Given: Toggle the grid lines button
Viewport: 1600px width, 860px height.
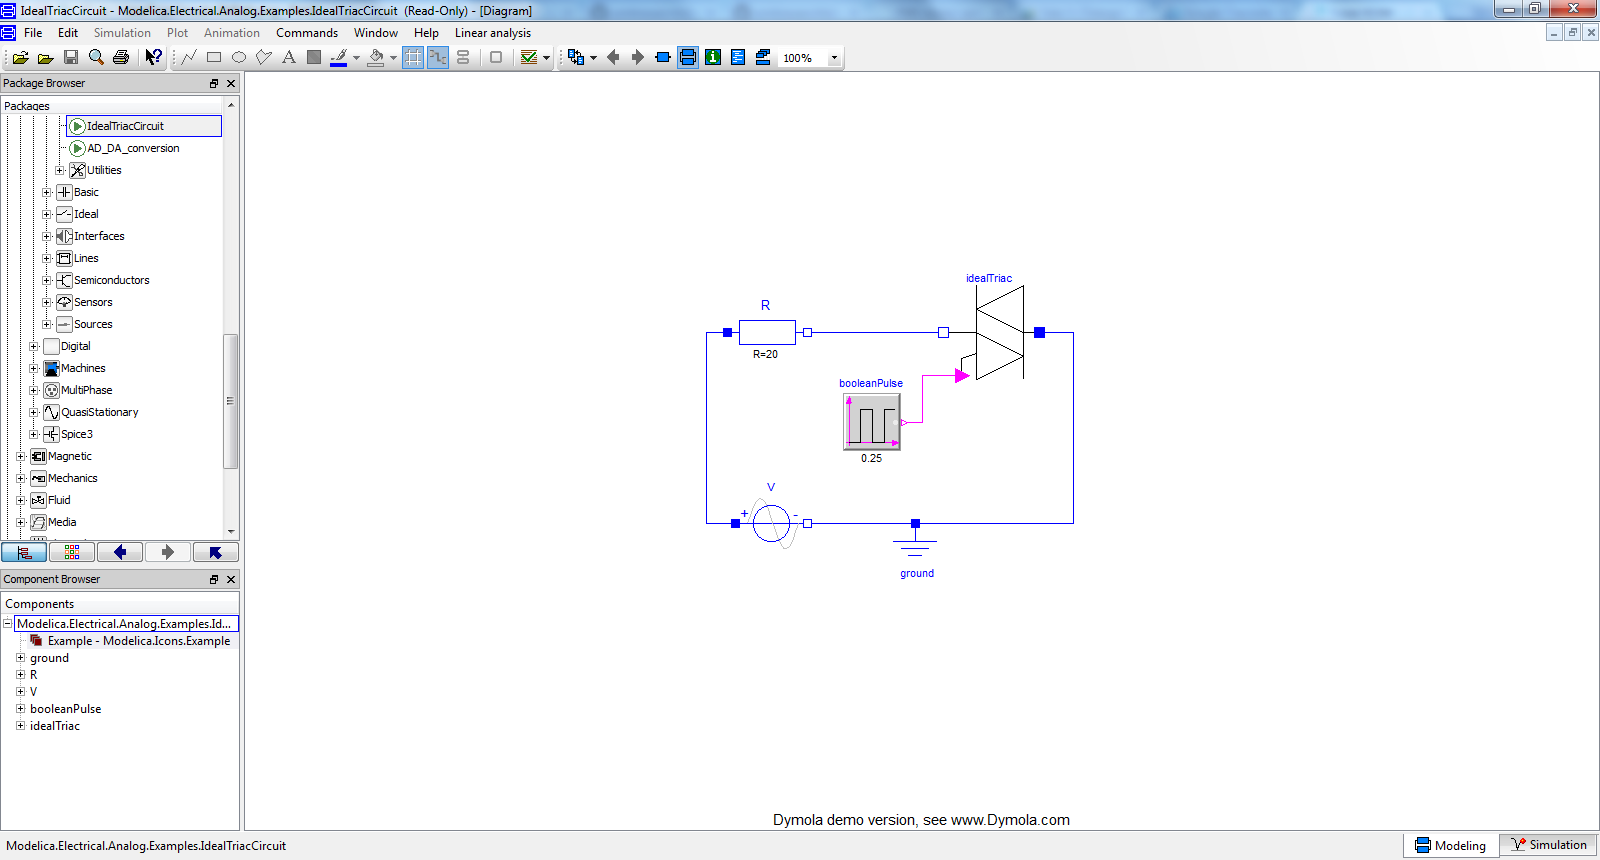Looking at the screenshot, I should click(x=413, y=57).
